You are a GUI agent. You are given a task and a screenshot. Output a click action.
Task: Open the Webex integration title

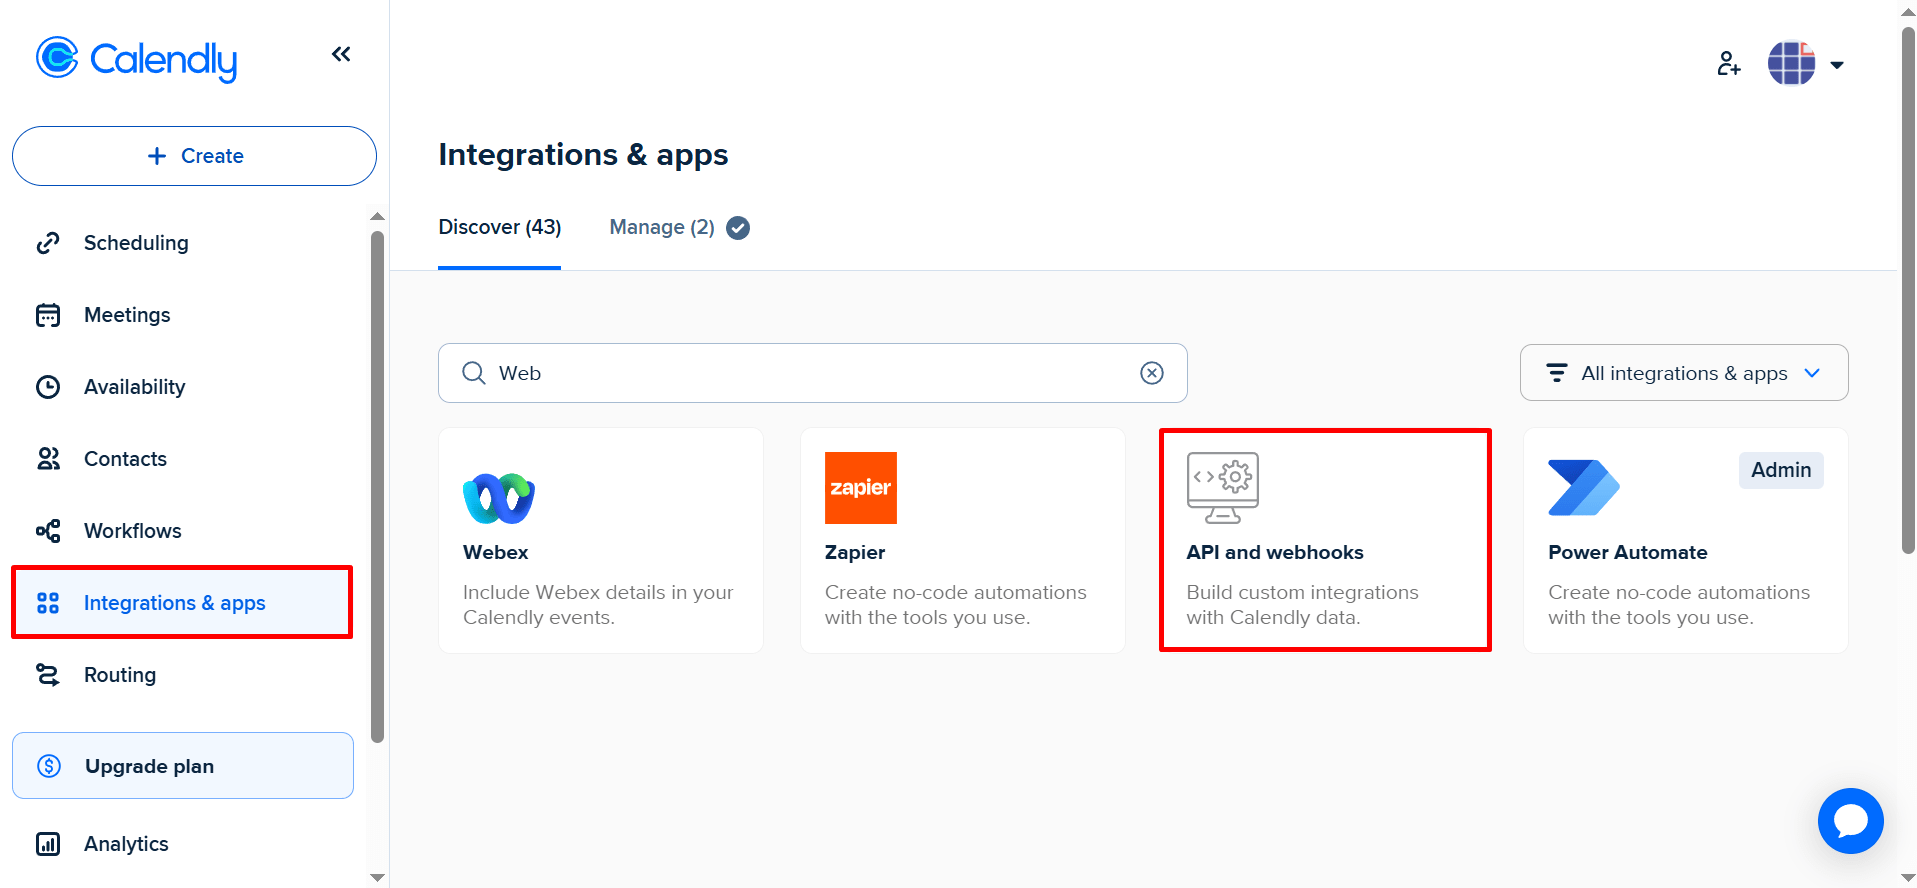[496, 552]
